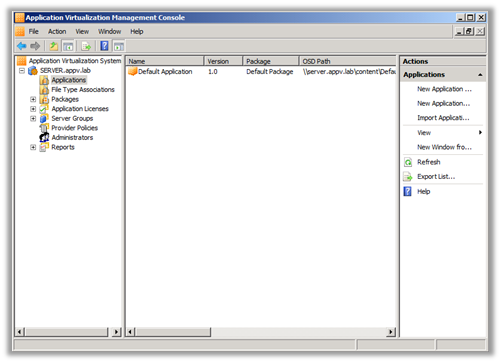Click the 1.0 version cell

(x=213, y=72)
